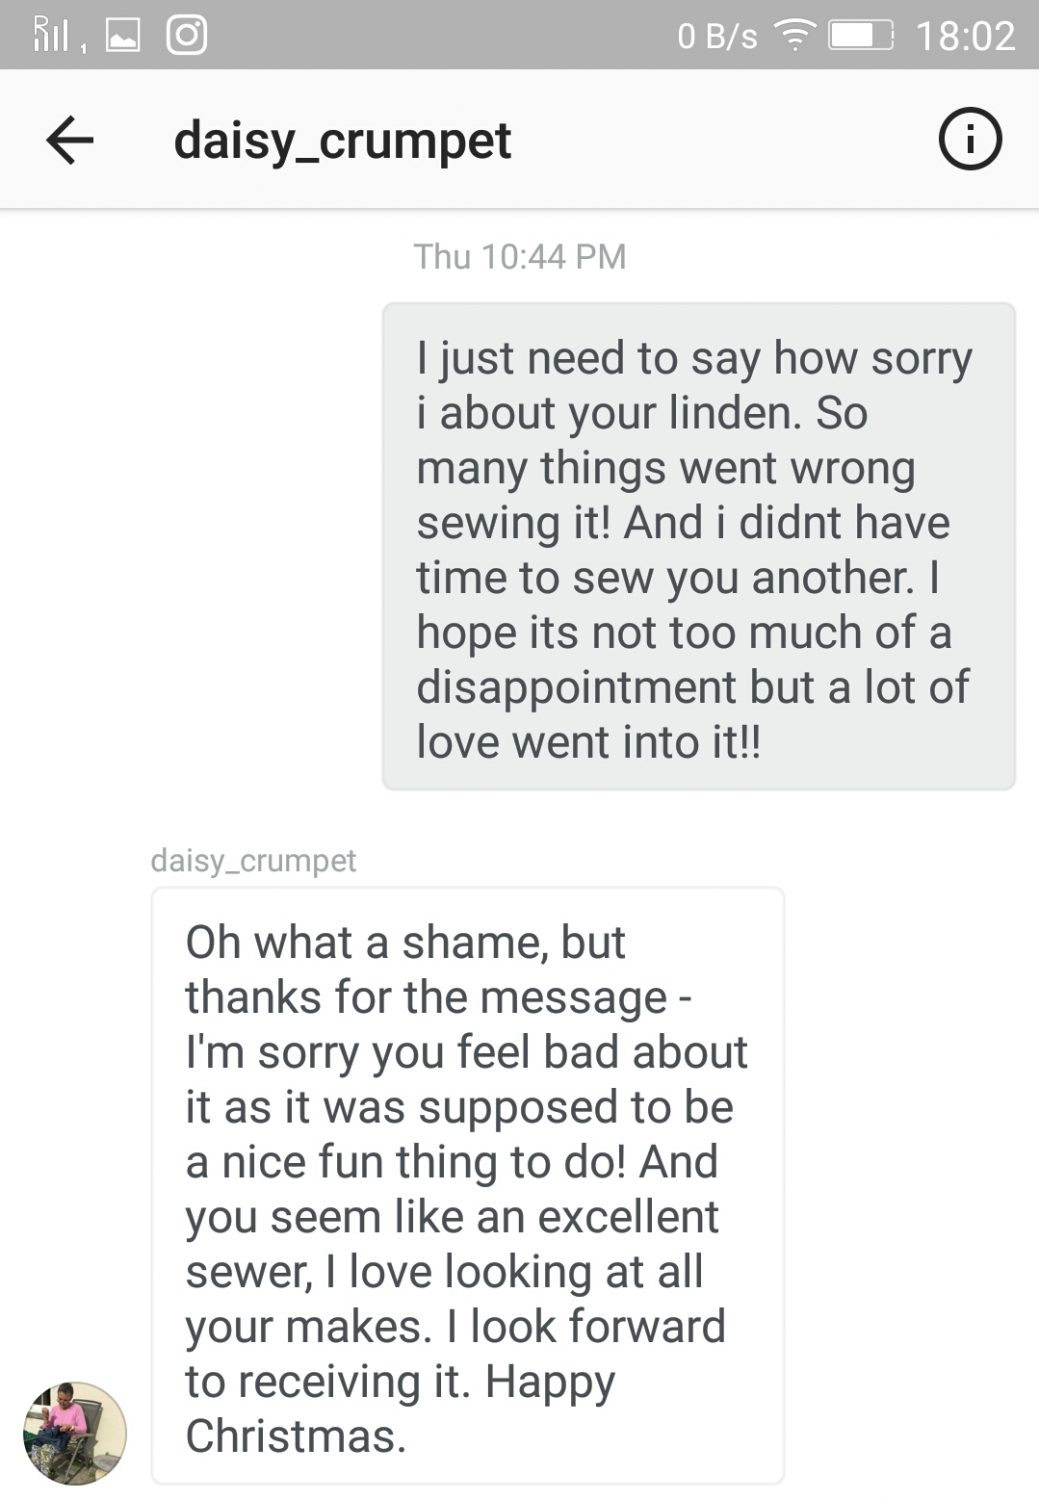Open daisy_crumpet profile from header title
Image resolution: width=1039 pixels, height=1500 pixels.
343,140
